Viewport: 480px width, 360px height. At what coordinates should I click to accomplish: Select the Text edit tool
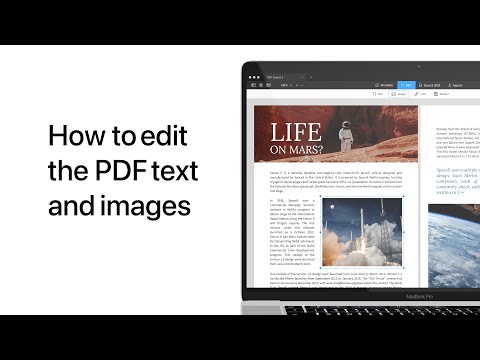tap(378, 94)
